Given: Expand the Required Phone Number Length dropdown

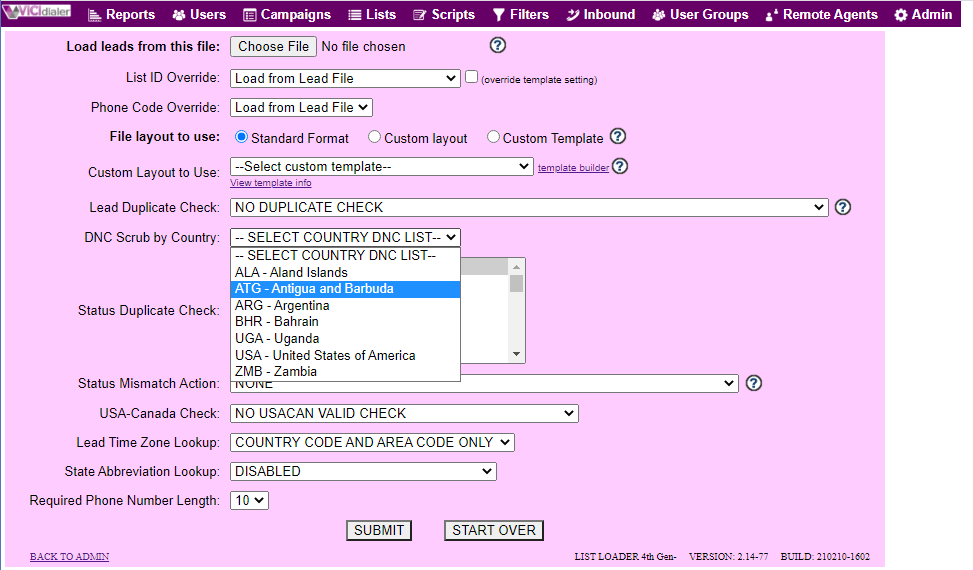Looking at the screenshot, I should click(x=249, y=501).
